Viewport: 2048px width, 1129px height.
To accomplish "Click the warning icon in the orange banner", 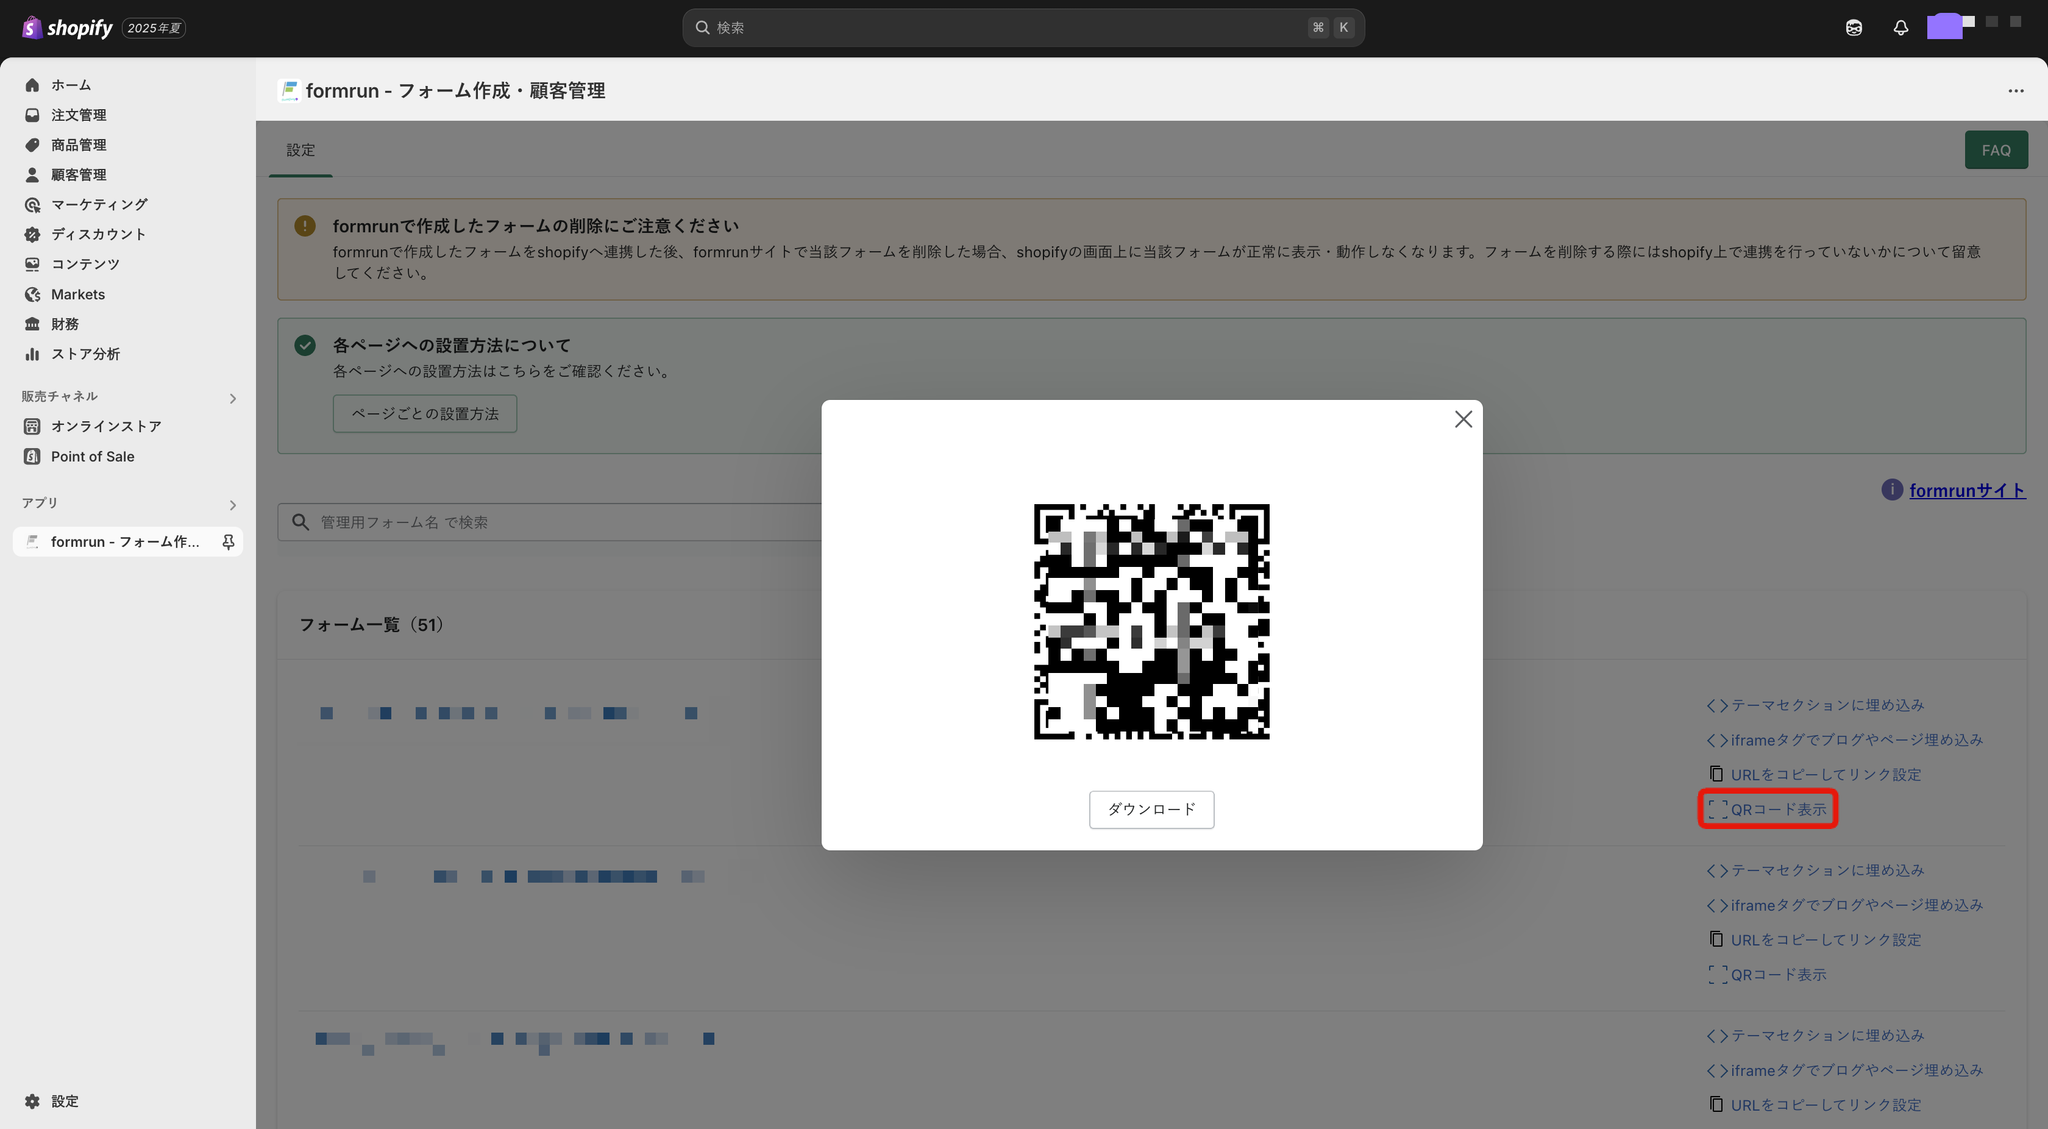I will click(x=305, y=226).
